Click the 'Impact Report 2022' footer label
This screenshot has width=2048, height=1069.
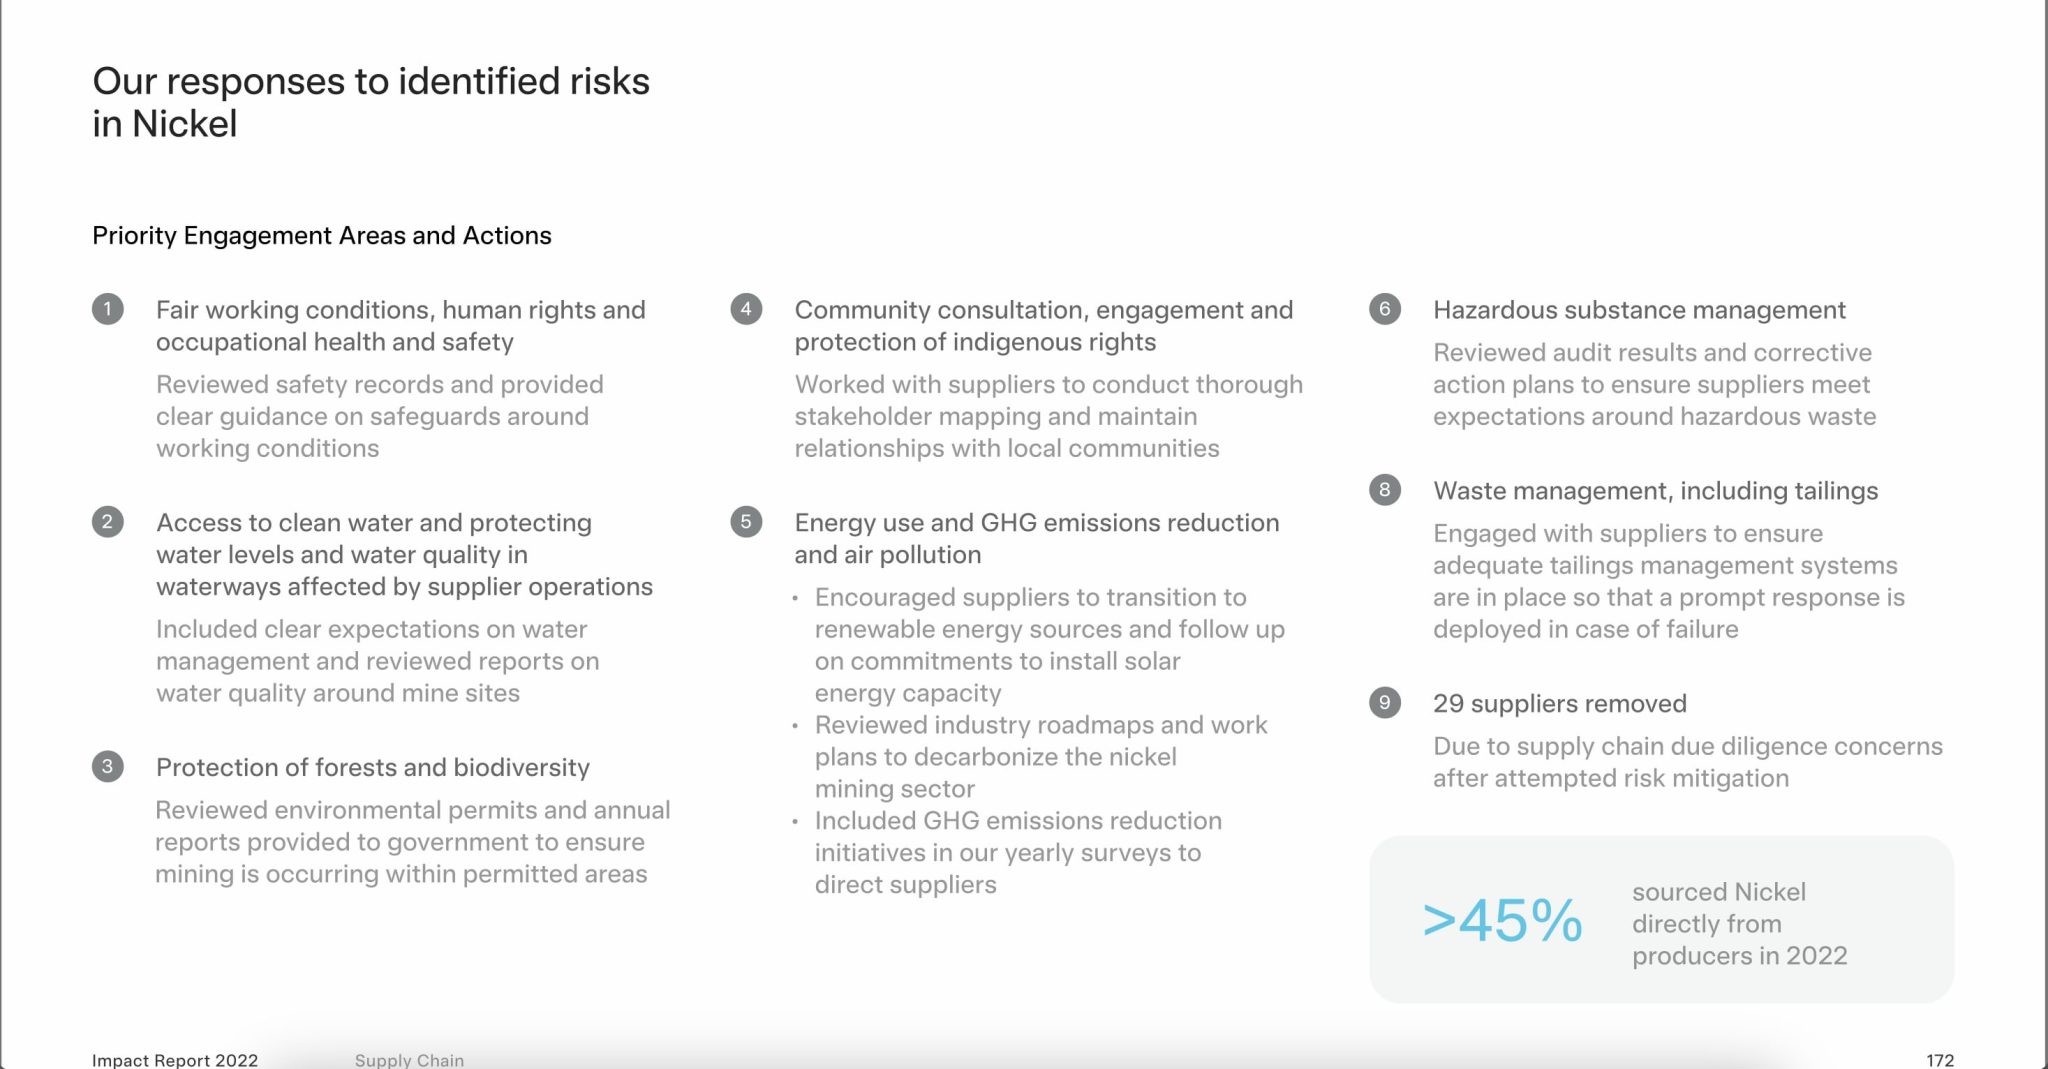click(x=175, y=1060)
